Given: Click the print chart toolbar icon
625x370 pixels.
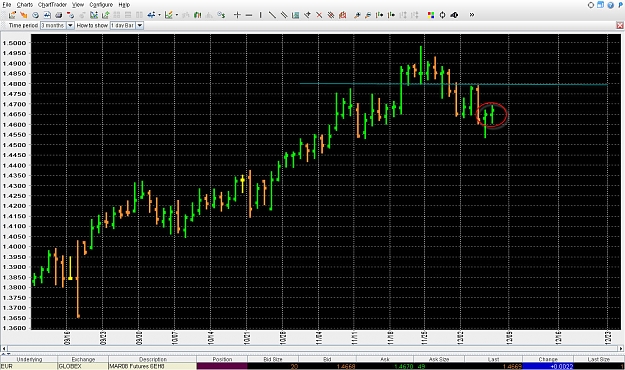Looking at the screenshot, I should point(59,15).
